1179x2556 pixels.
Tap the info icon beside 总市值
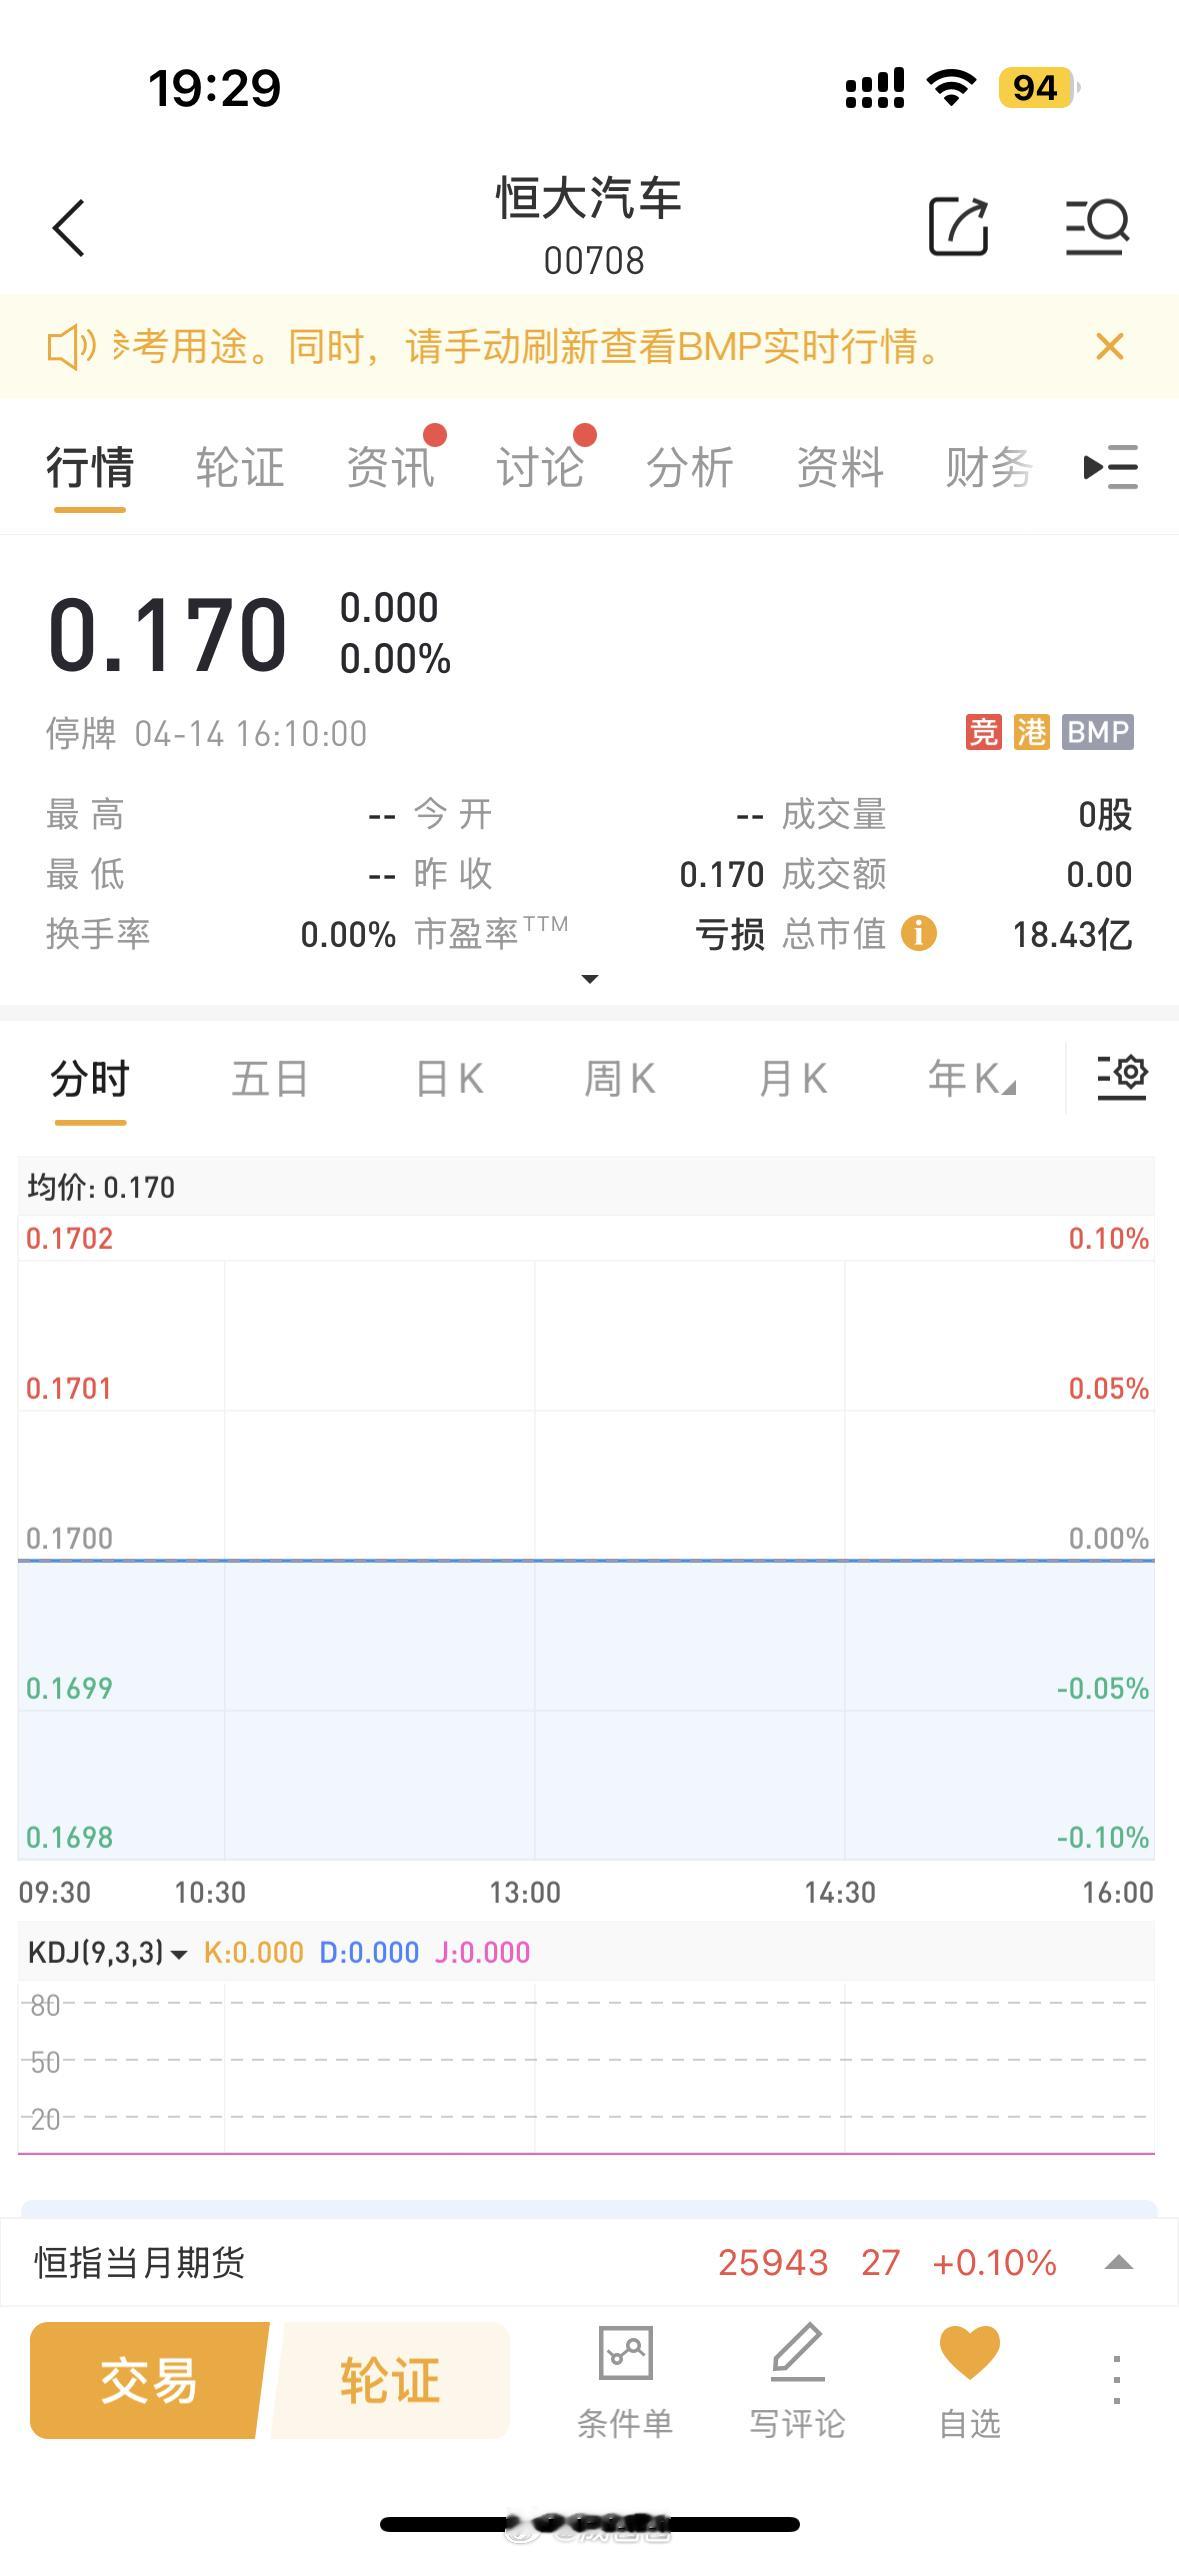point(920,934)
